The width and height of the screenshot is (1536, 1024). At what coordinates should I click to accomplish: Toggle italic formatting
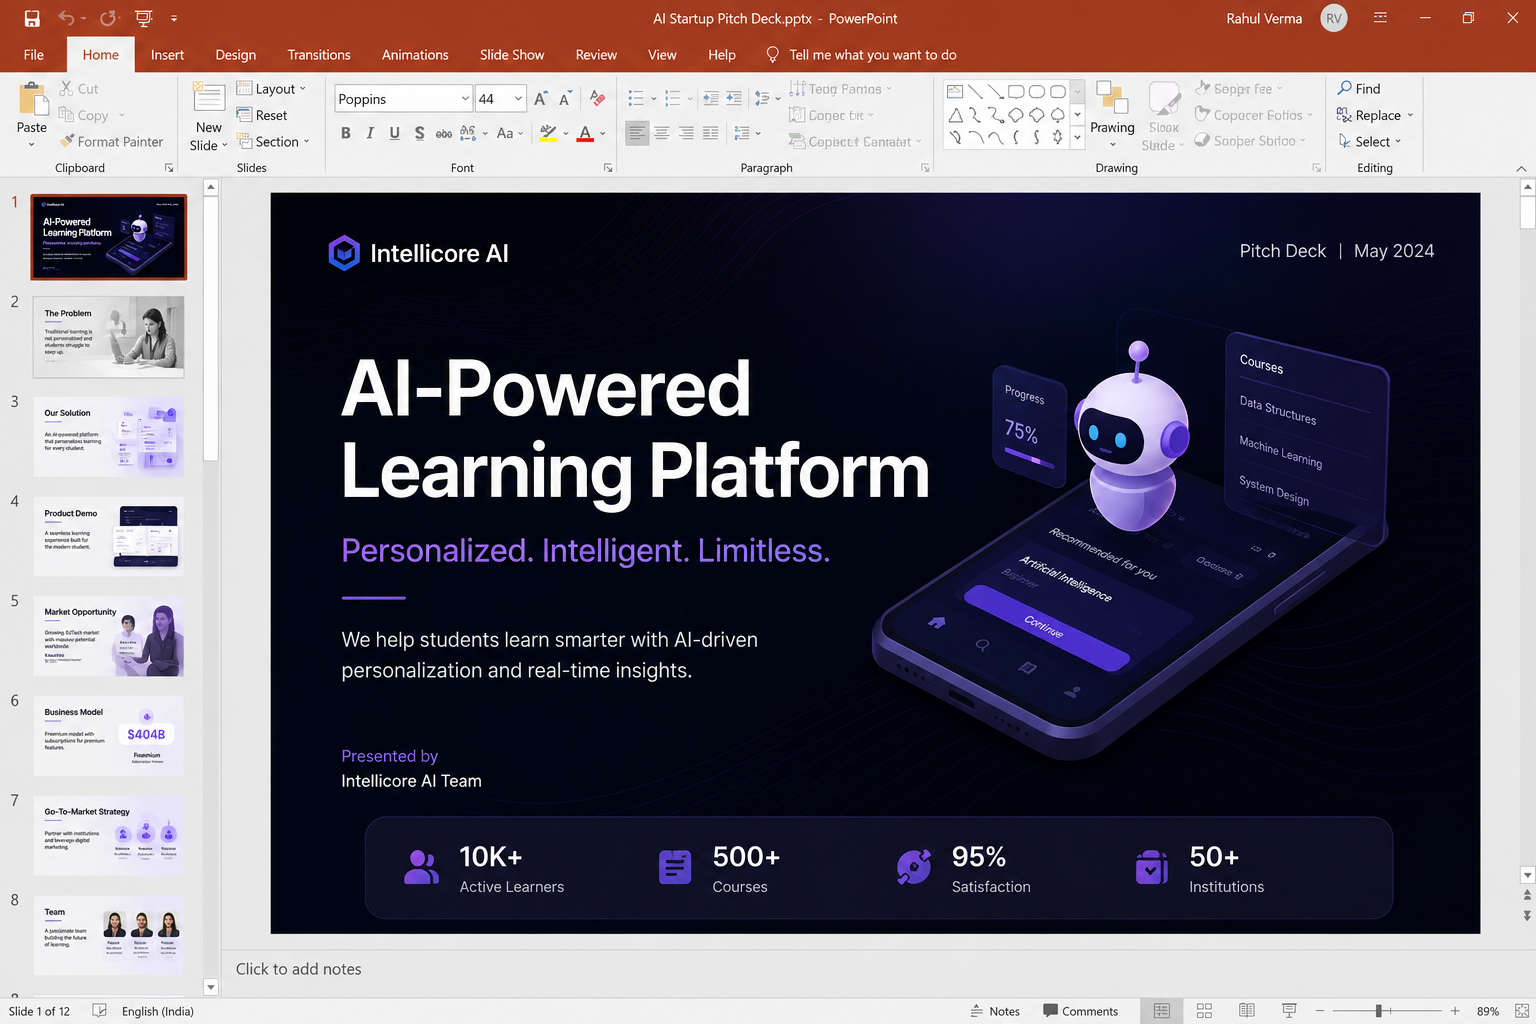370,133
